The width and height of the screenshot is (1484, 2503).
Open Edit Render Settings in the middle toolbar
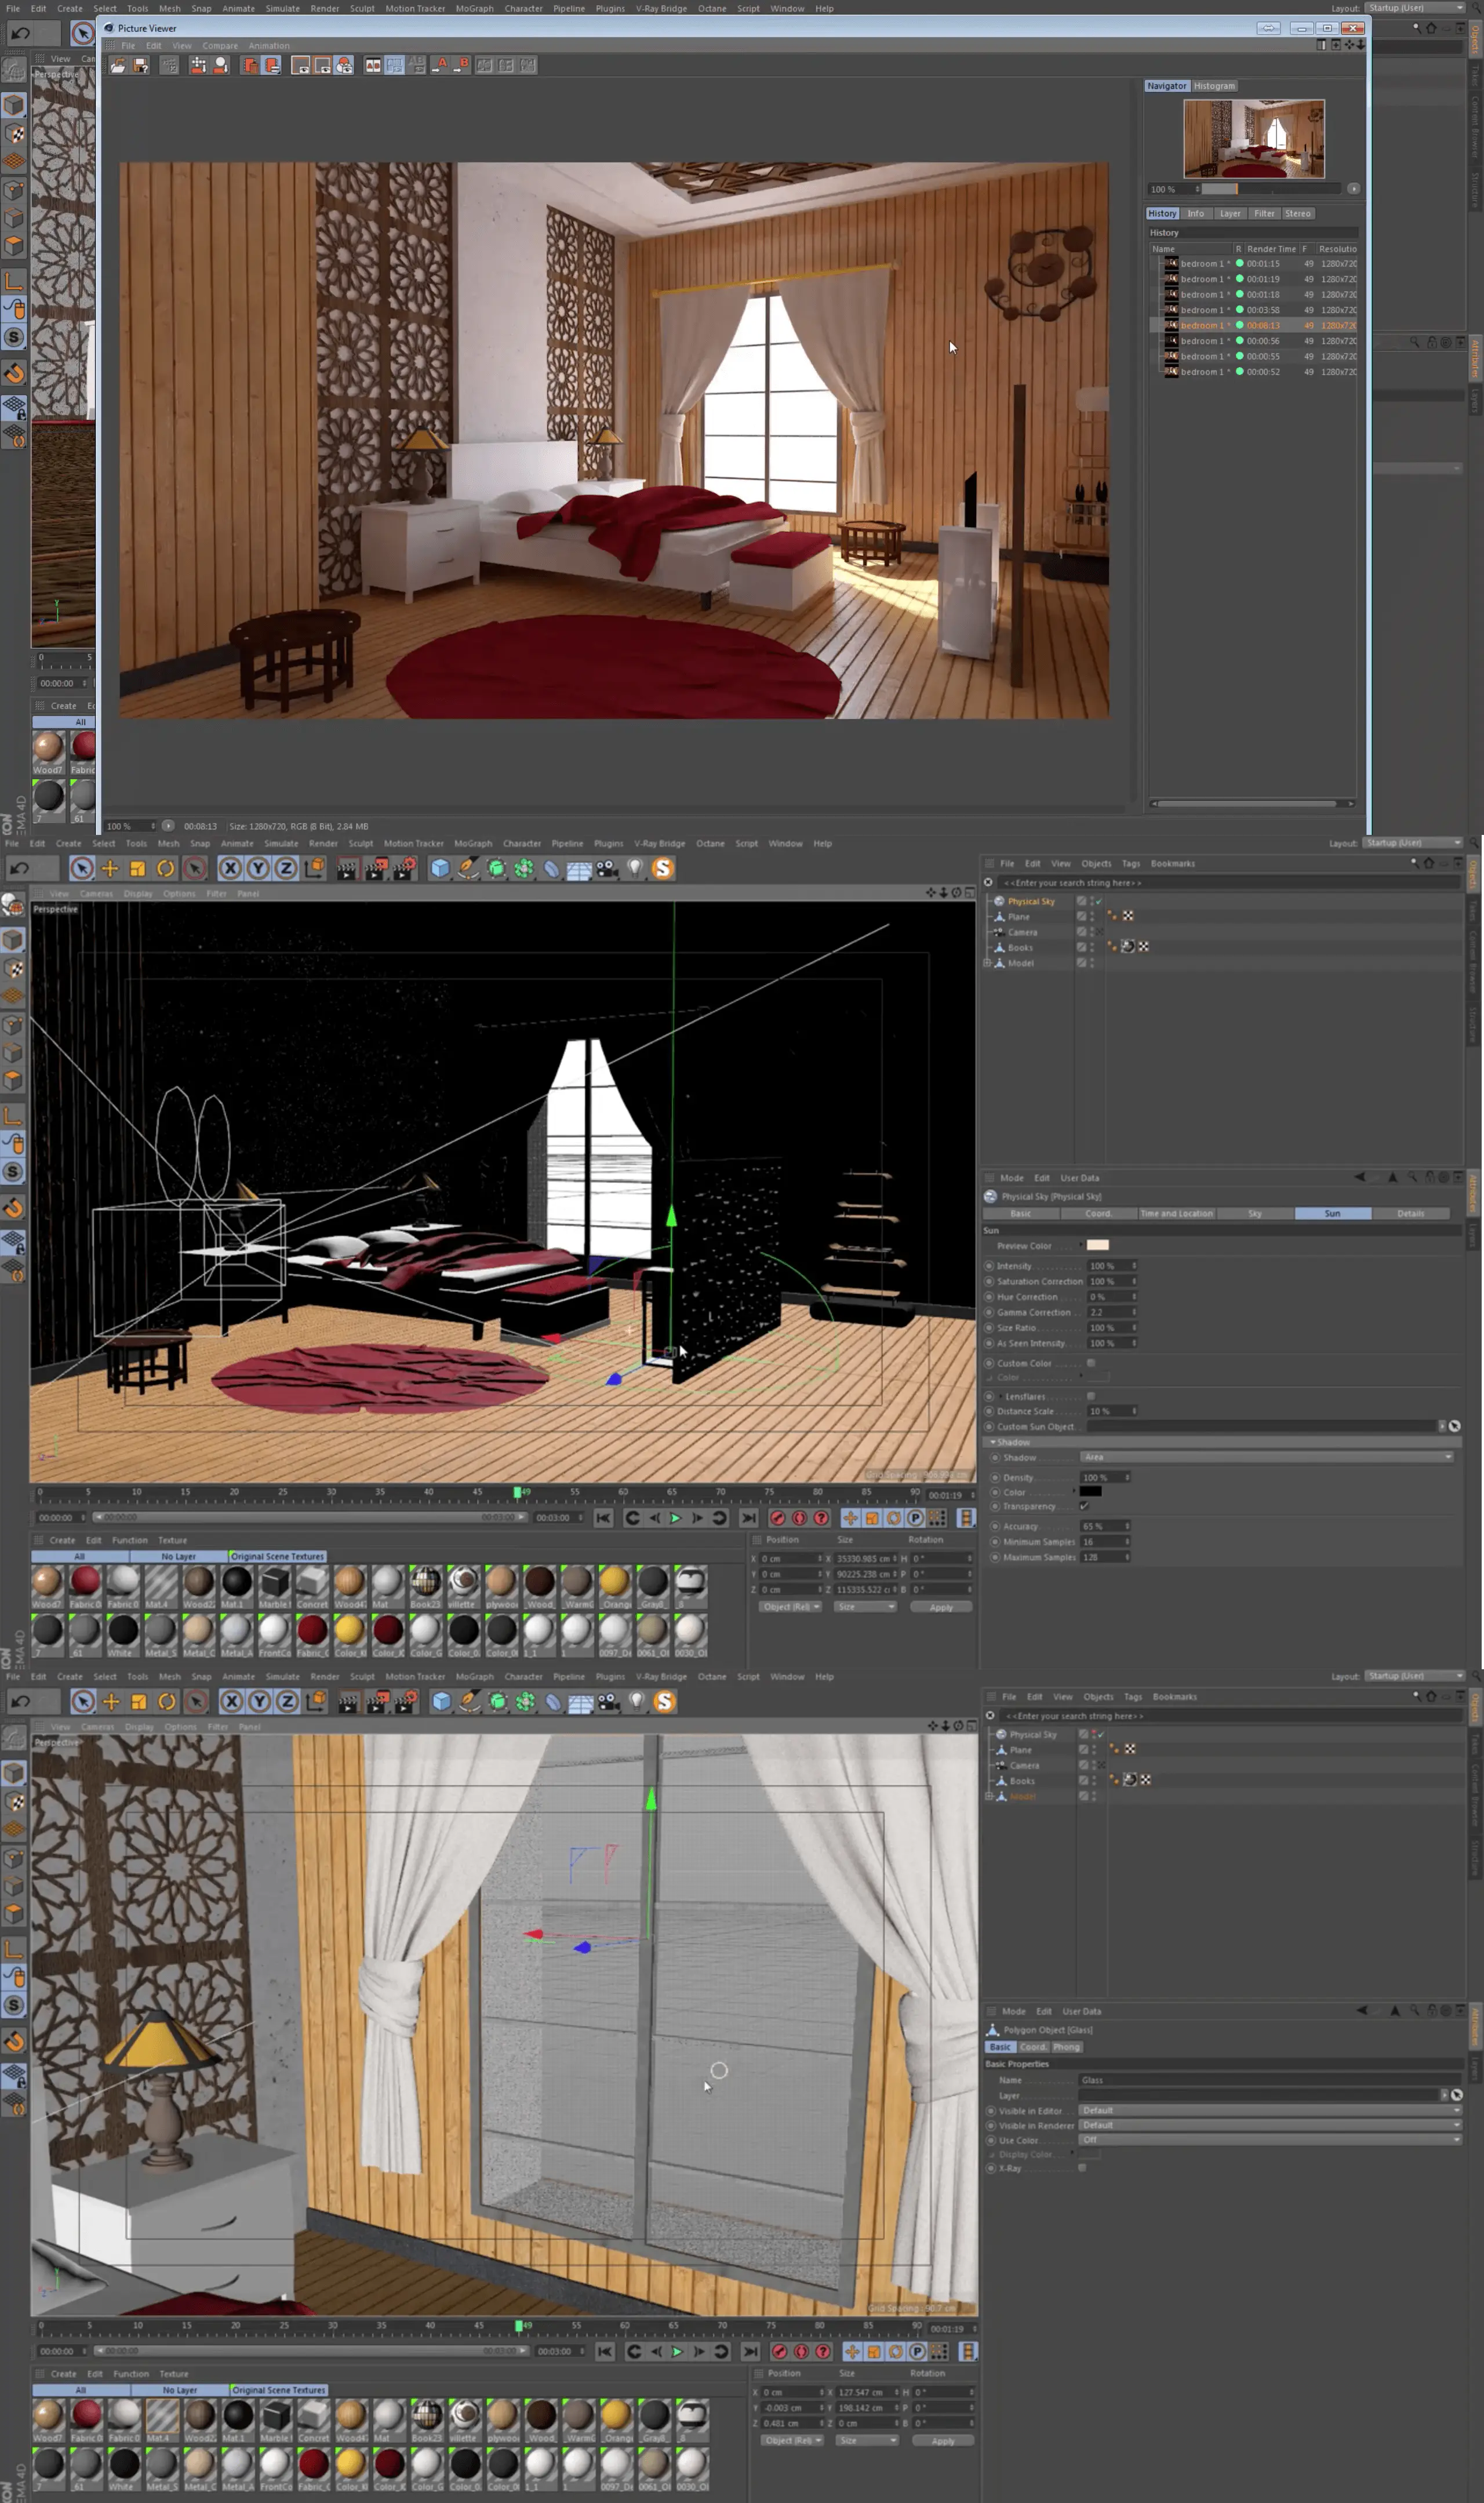tap(404, 868)
